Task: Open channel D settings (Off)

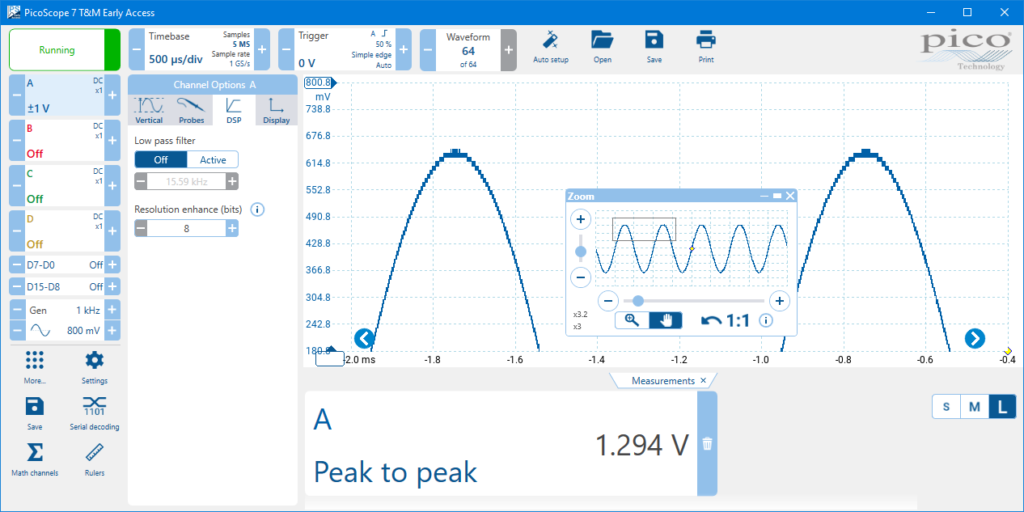Action: (64, 231)
